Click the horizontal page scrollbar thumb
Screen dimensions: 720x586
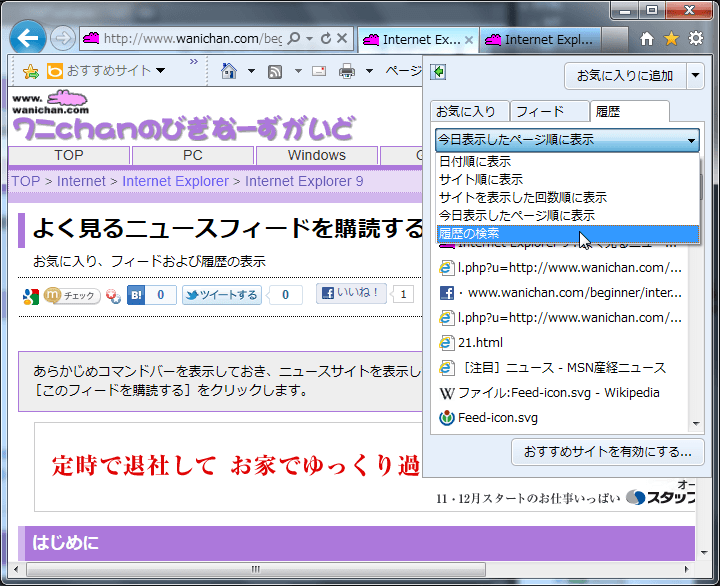coord(256,569)
